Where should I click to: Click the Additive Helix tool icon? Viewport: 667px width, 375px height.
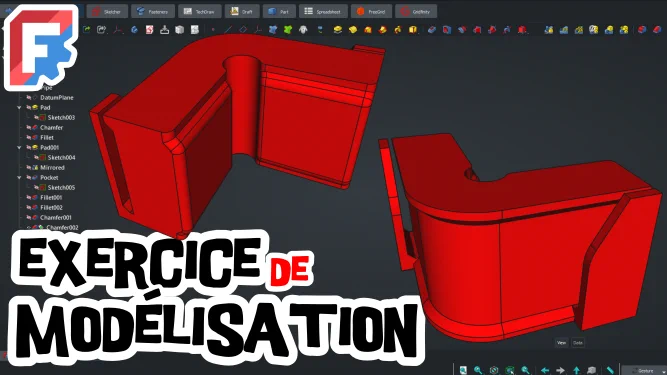[x=398, y=30]
